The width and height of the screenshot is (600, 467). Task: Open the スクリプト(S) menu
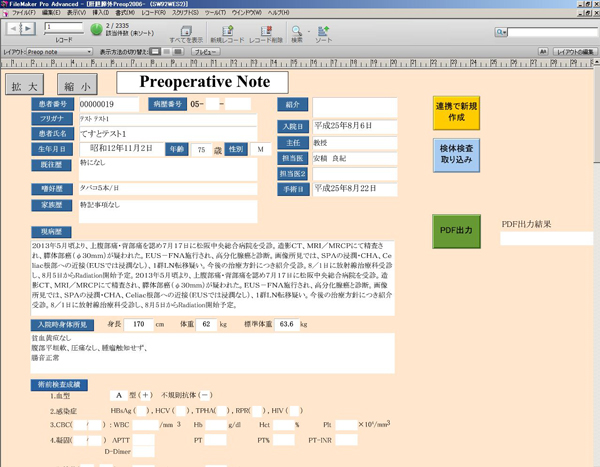click(187, 13)
